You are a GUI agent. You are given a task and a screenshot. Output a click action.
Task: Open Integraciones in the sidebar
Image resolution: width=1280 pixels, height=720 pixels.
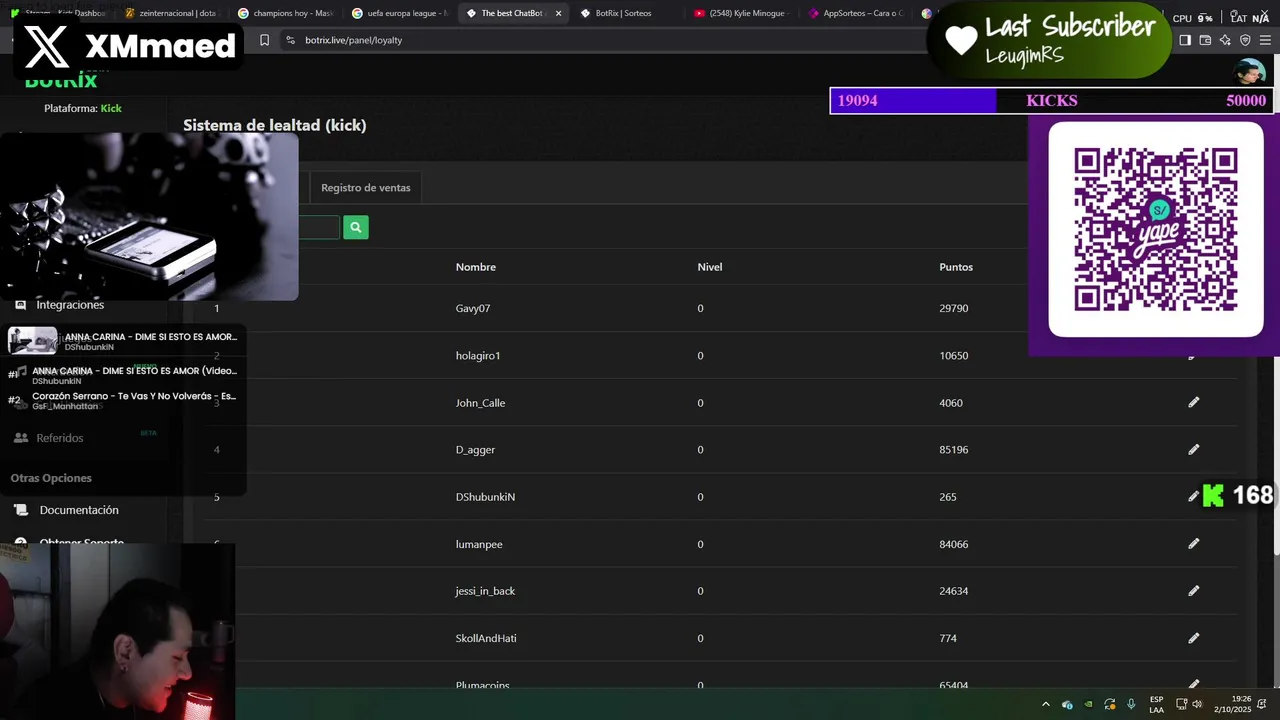(x=70, y=305)
